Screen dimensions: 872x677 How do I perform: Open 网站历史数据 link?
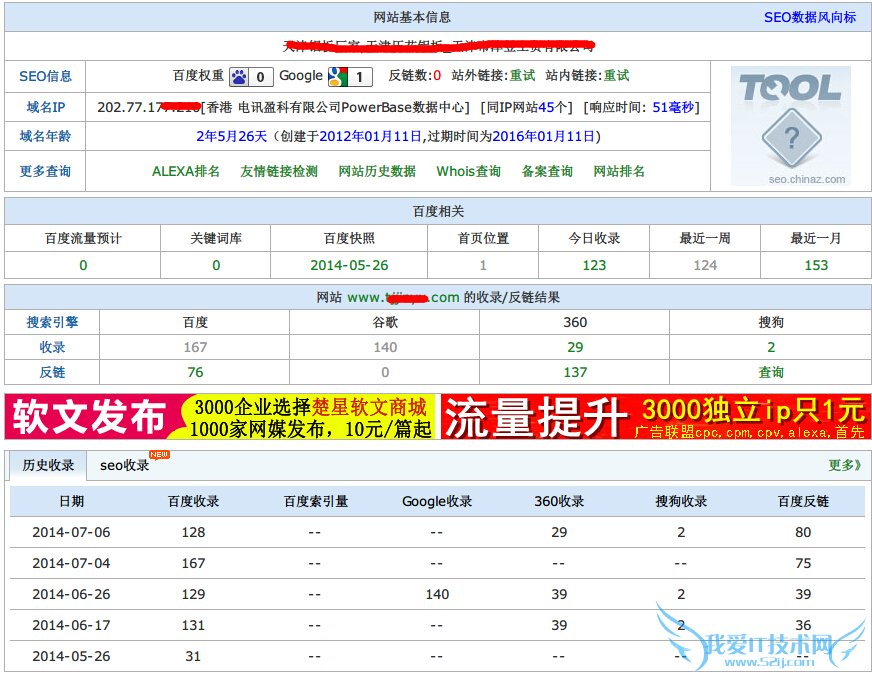[x=377, y=171]
